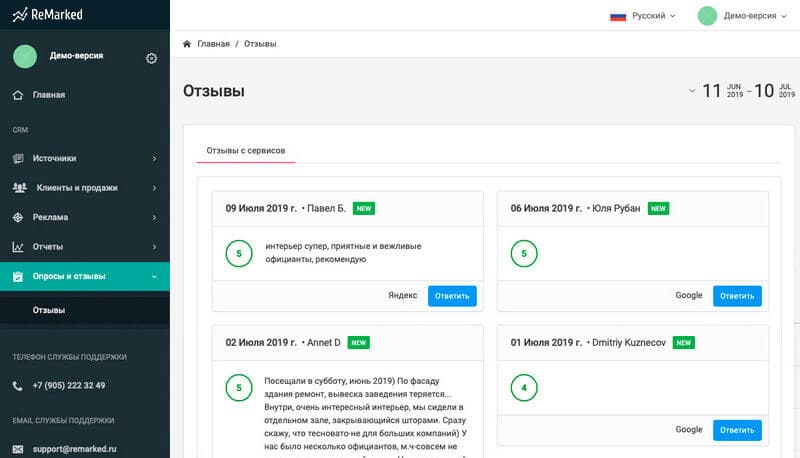Click Google source on Dmitriy Kuznecov review

(689, 429)
